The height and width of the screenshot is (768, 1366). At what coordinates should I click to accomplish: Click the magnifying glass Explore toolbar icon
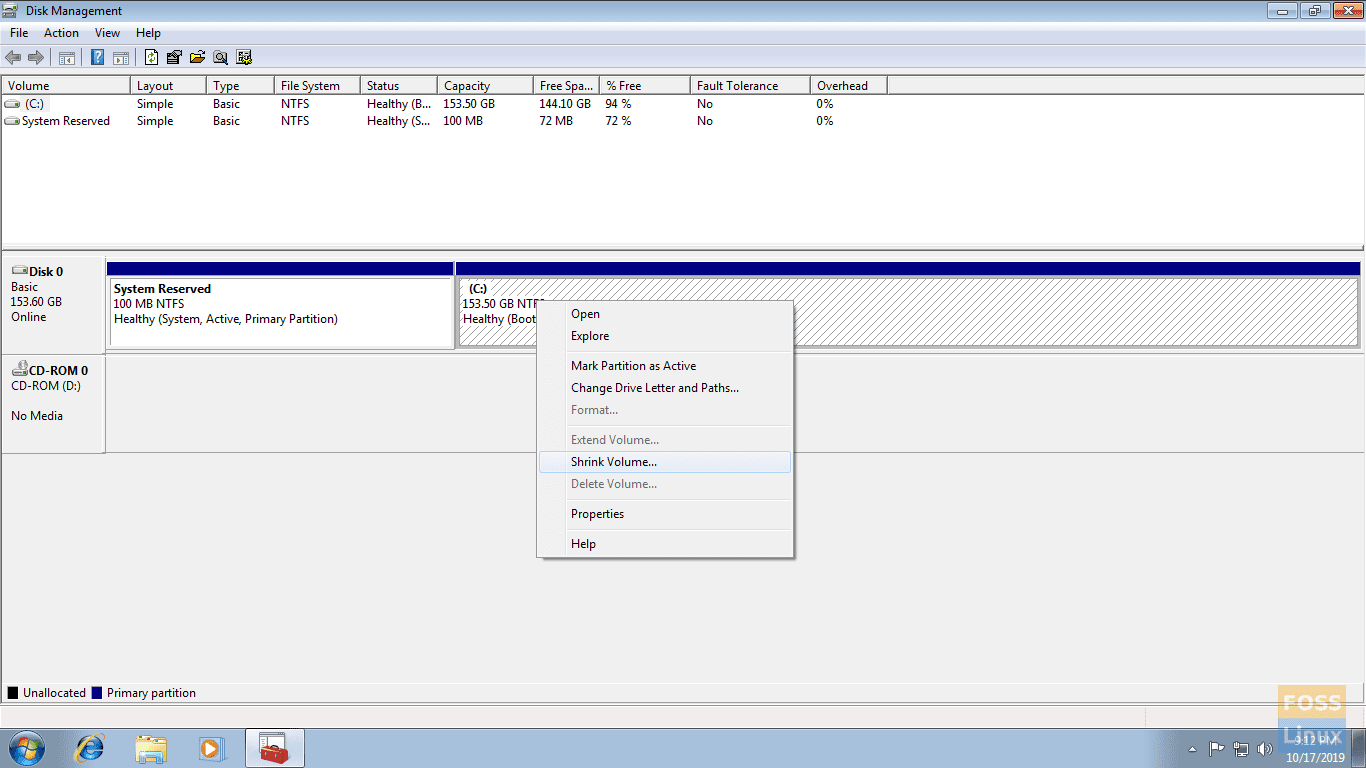[x=220, y=57]
